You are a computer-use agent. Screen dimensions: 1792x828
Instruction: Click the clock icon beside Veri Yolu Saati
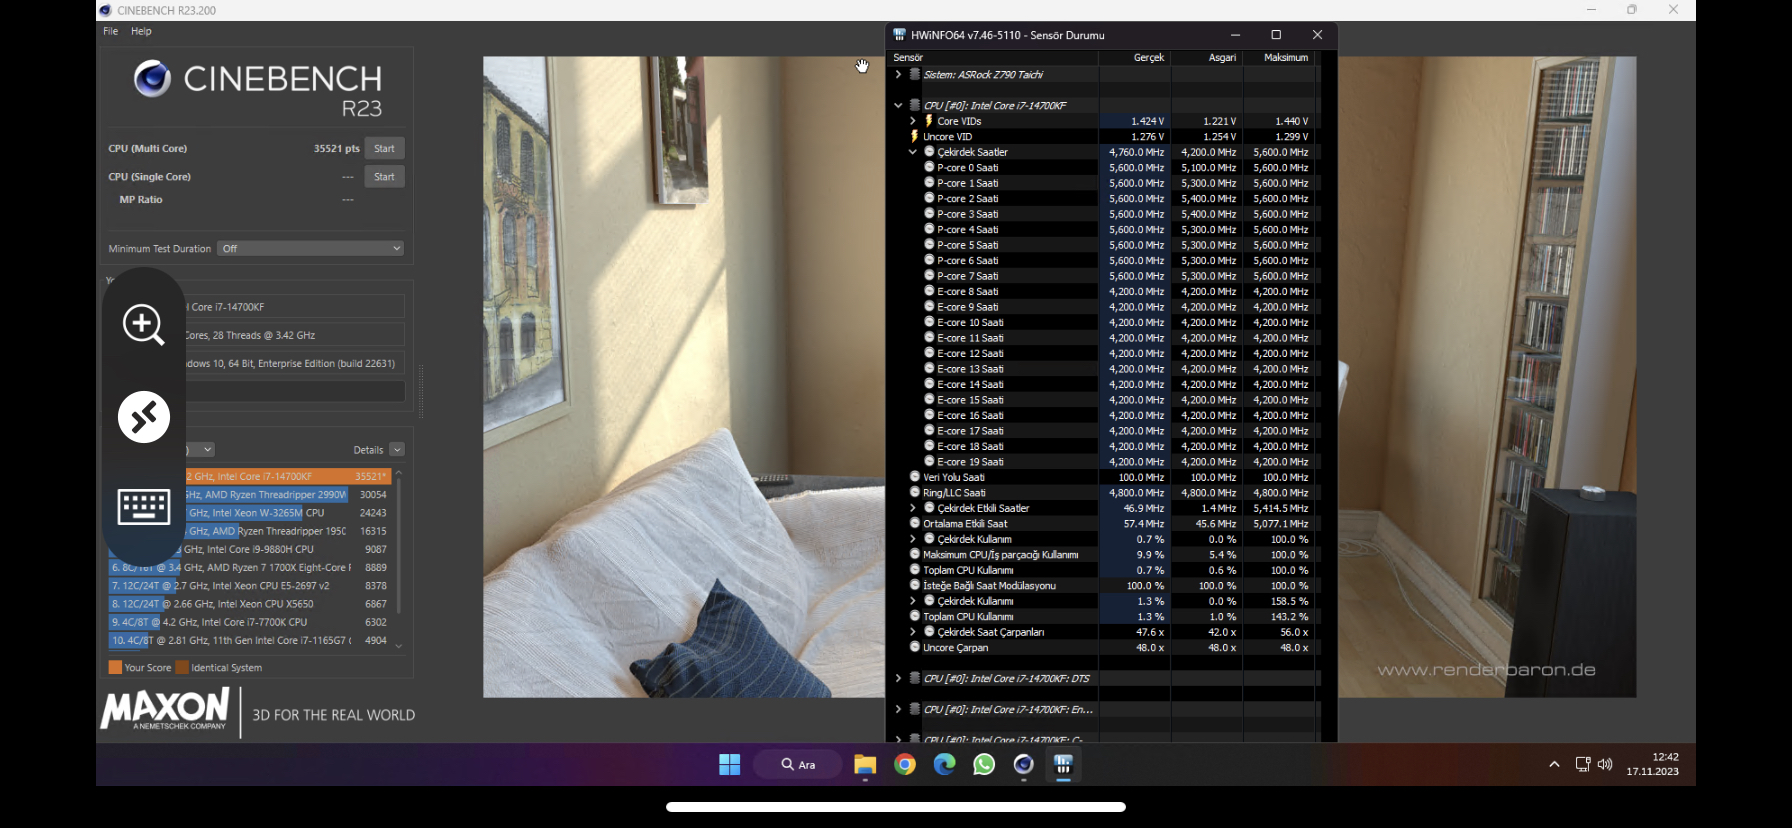(914, 477)
